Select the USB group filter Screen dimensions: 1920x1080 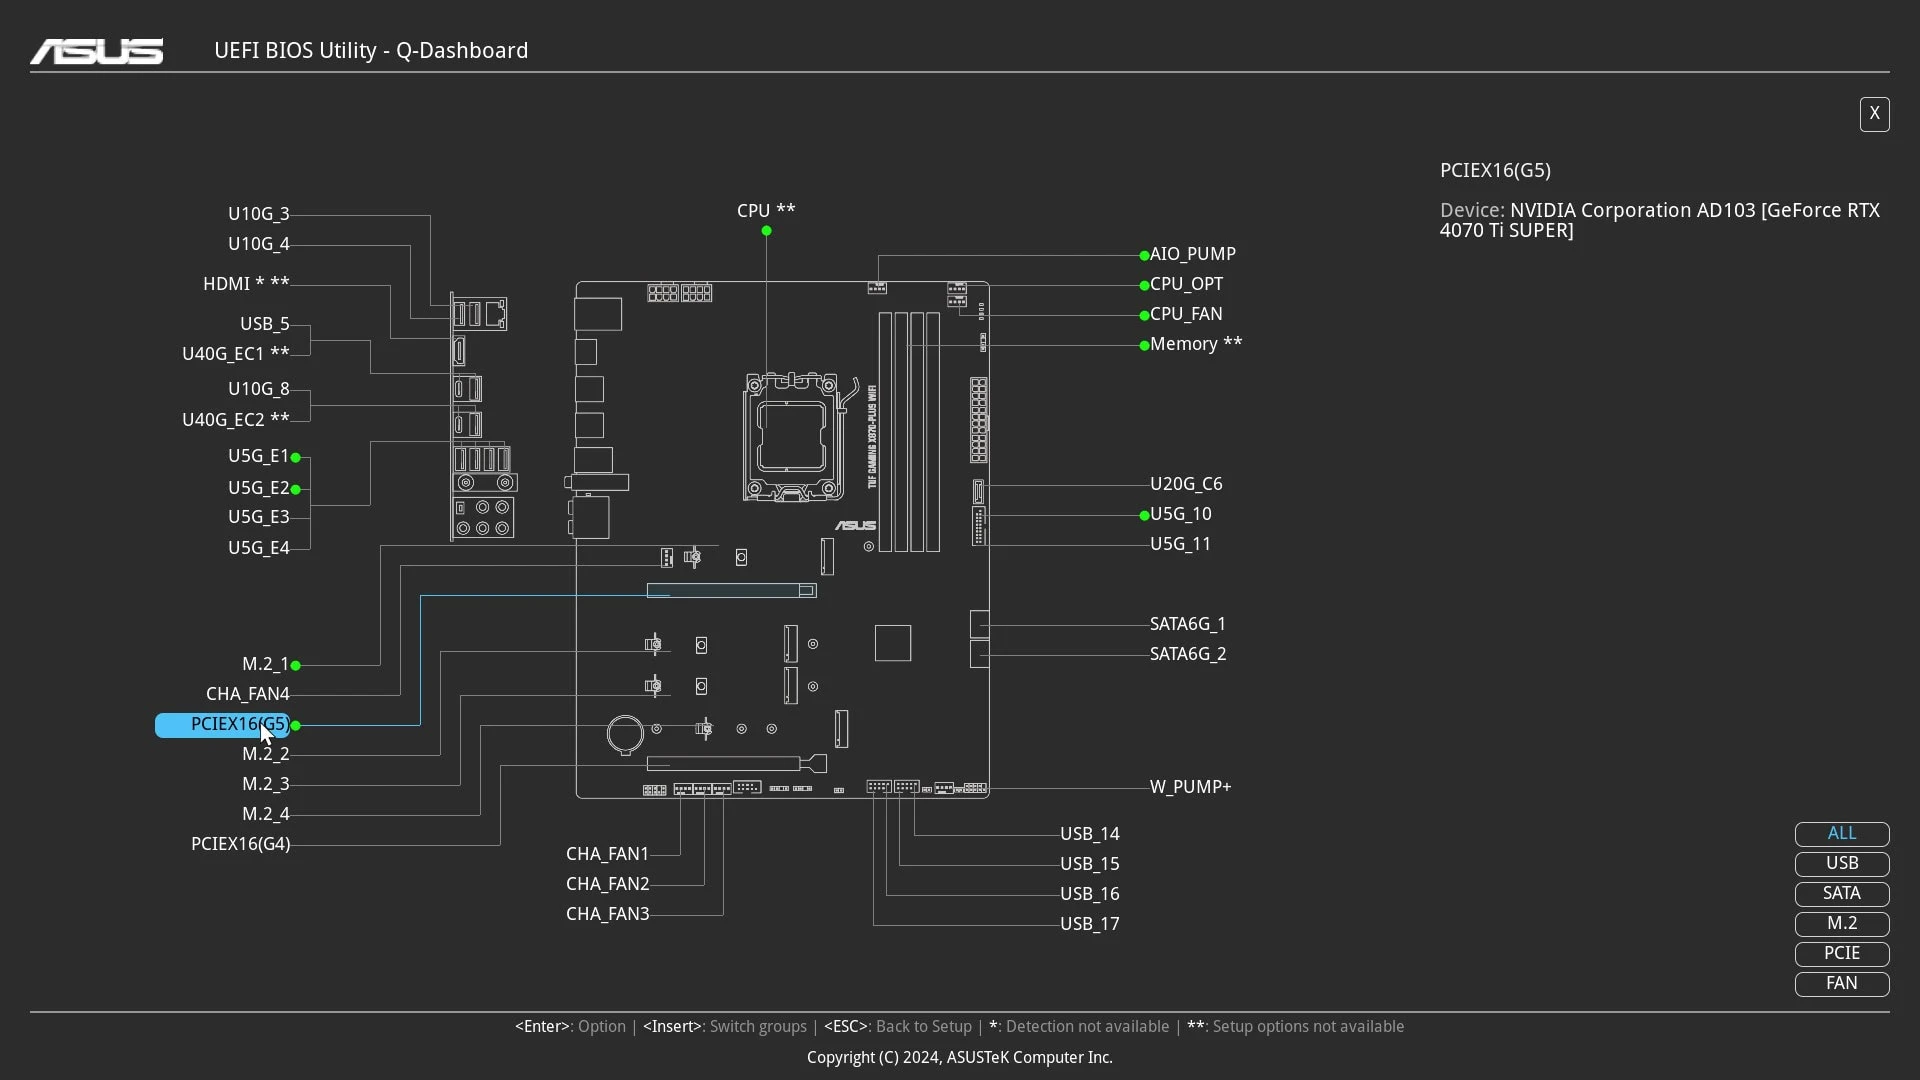point(1841,863)
